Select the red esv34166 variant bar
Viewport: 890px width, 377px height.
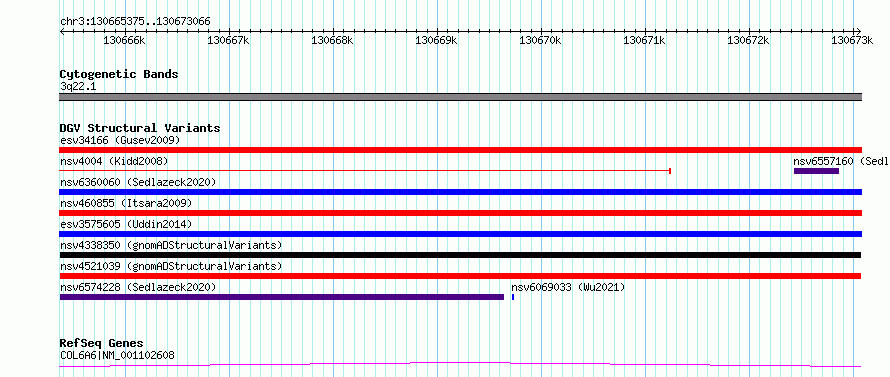point(460,150)
